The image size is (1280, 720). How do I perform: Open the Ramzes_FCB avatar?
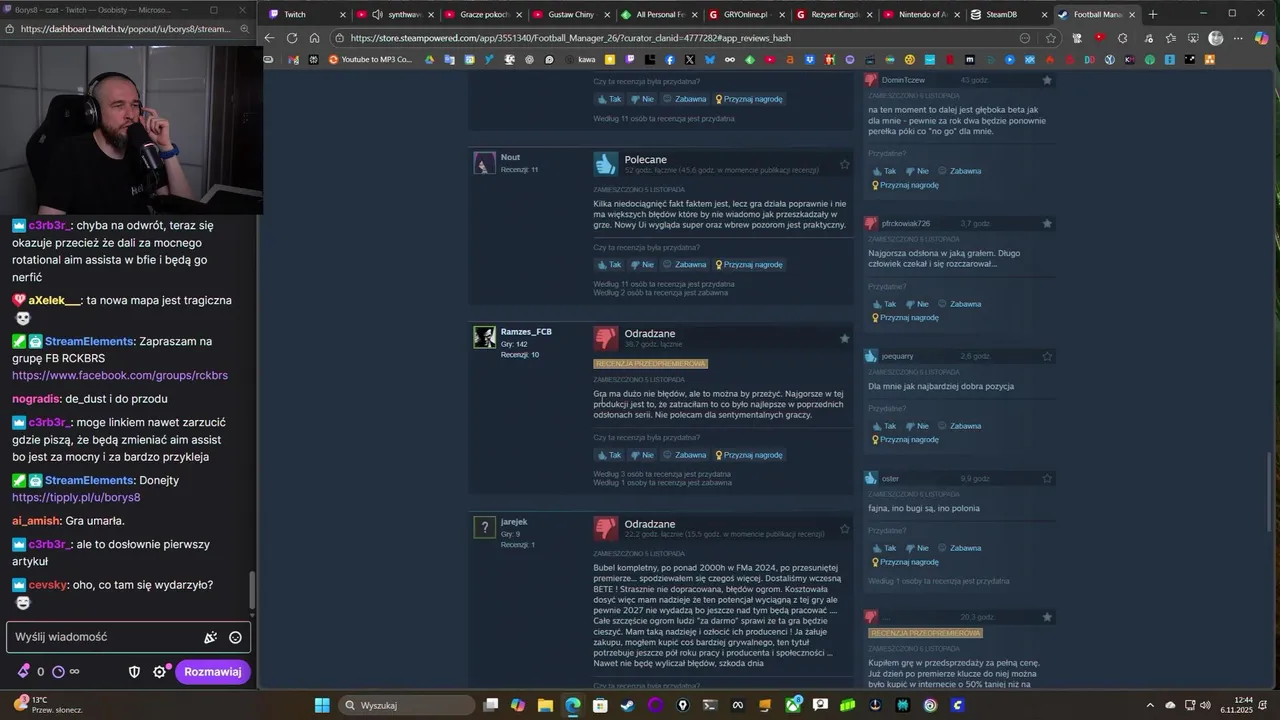coord(484,337)
